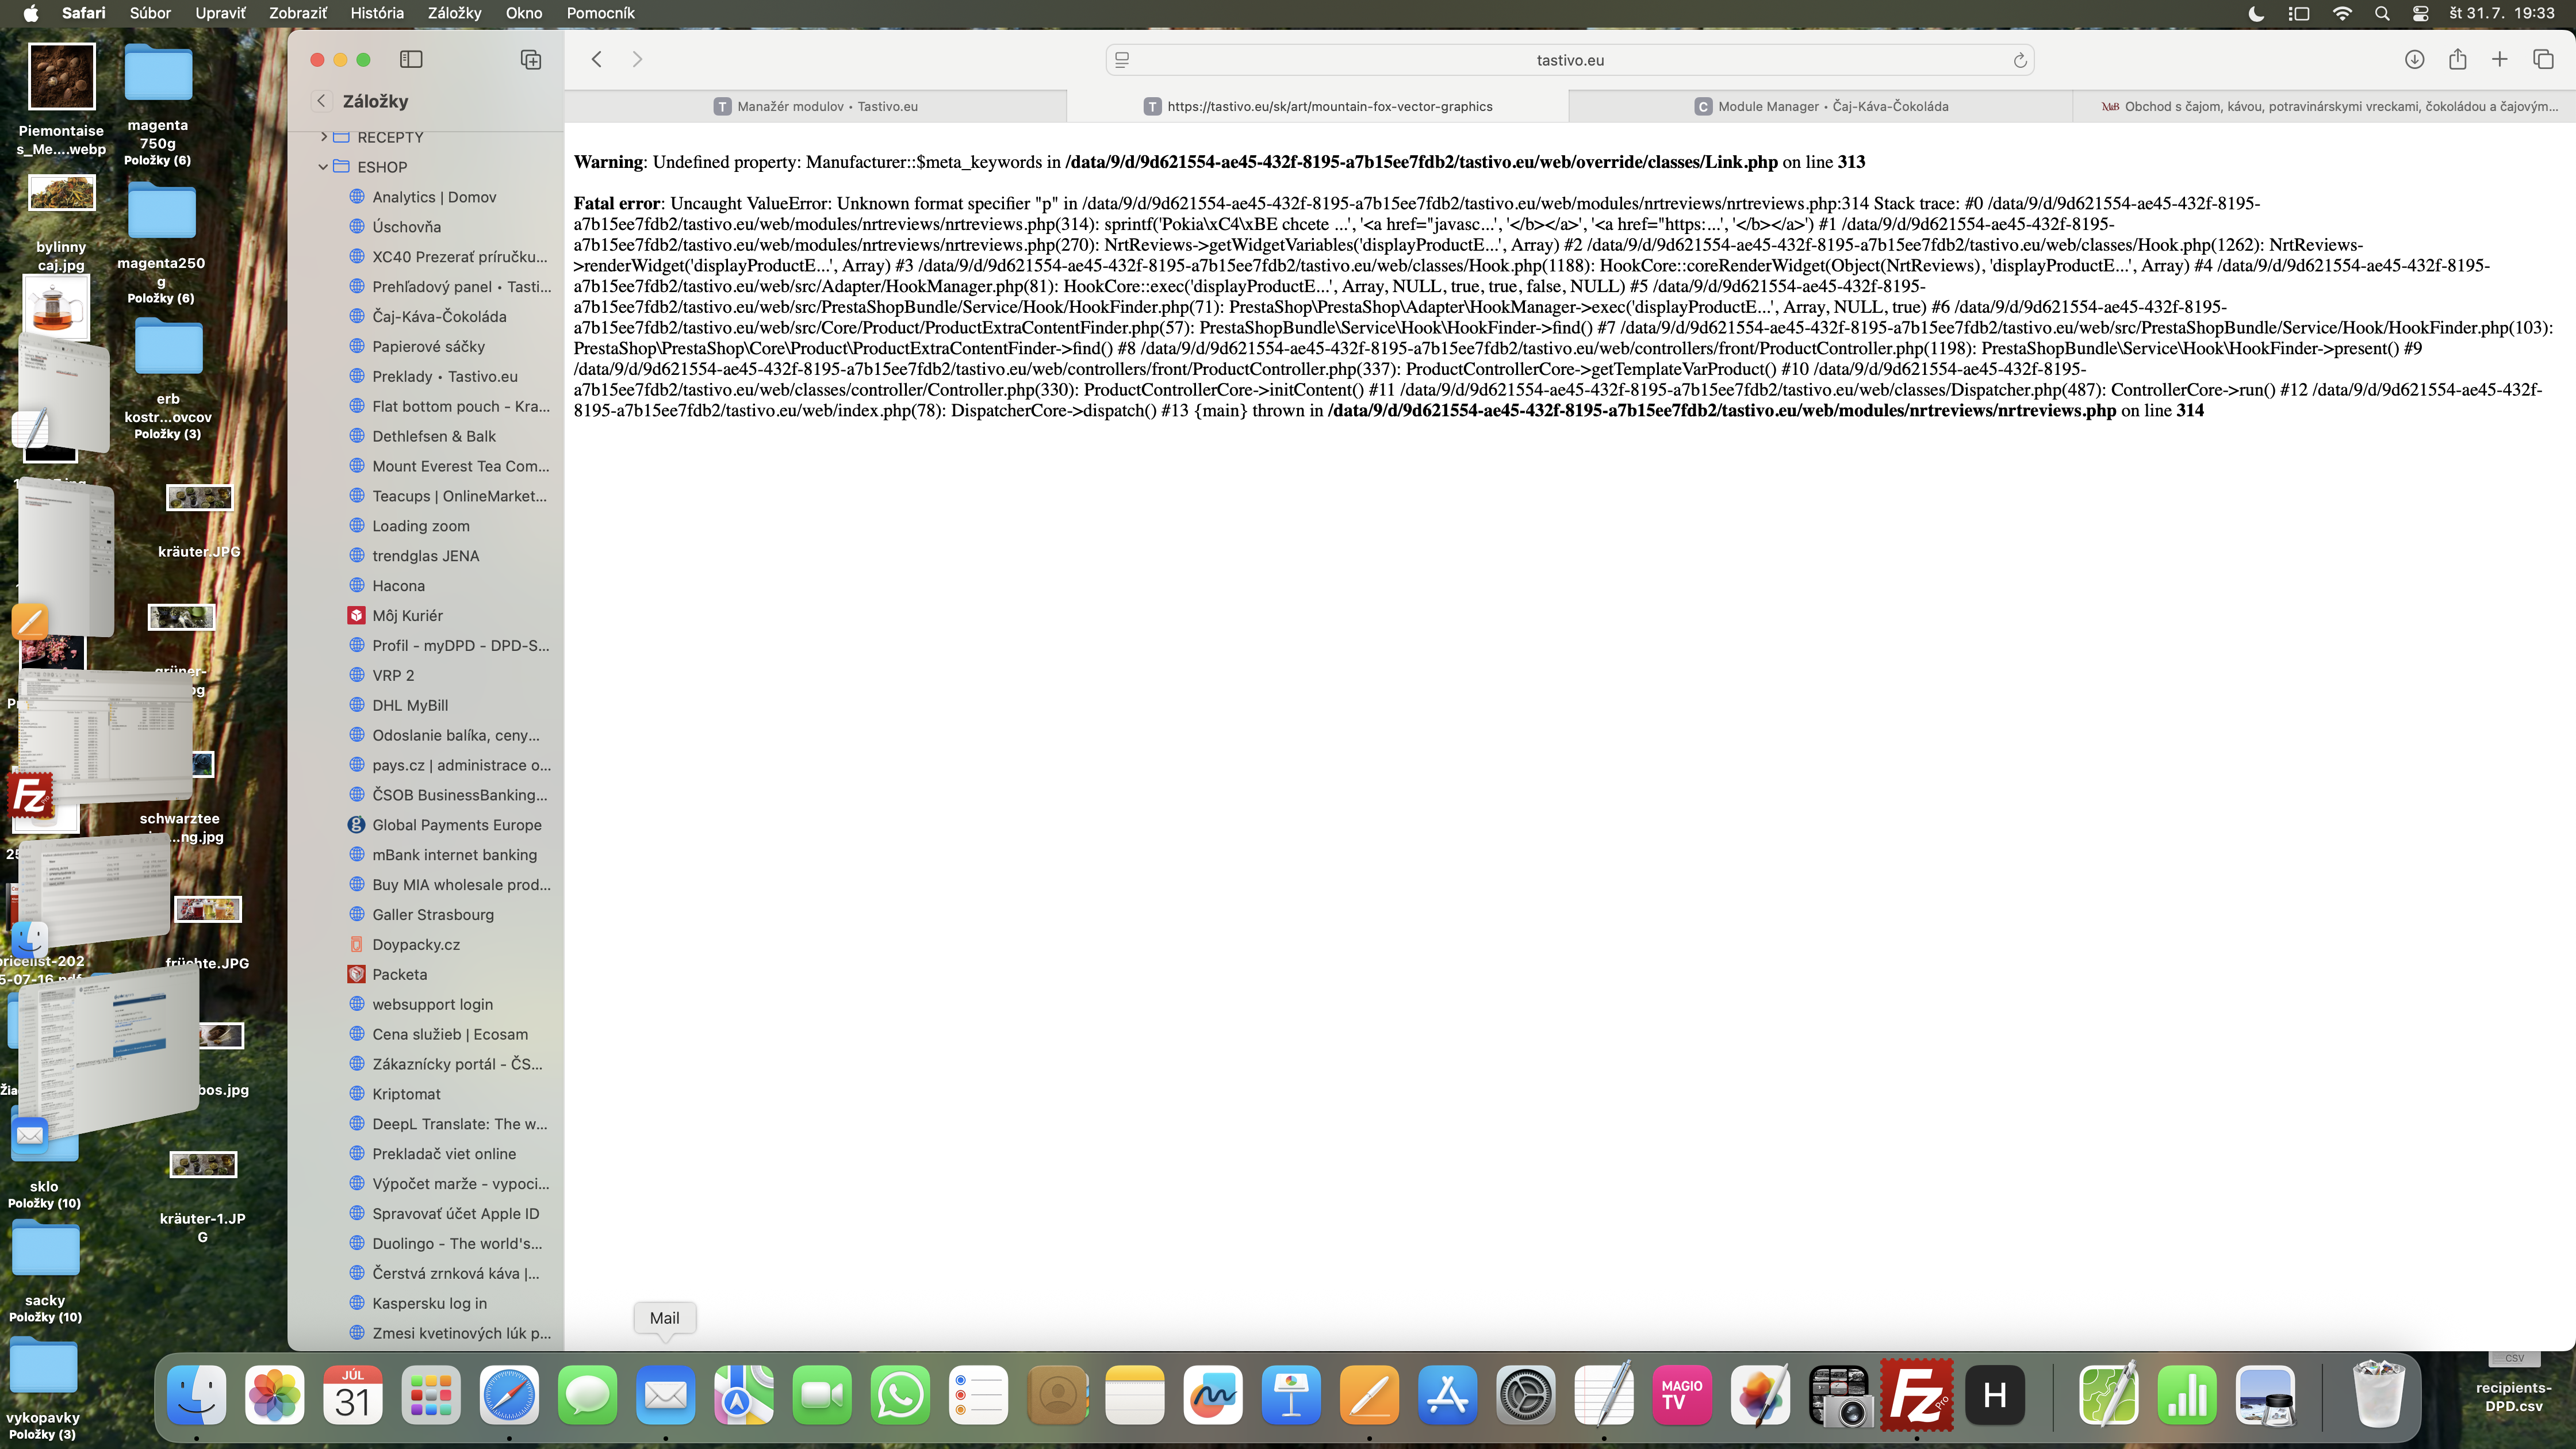Screen dimensions: 2576x1449
Task: Open Maps from the Dock
Action: coord(743,1395)
